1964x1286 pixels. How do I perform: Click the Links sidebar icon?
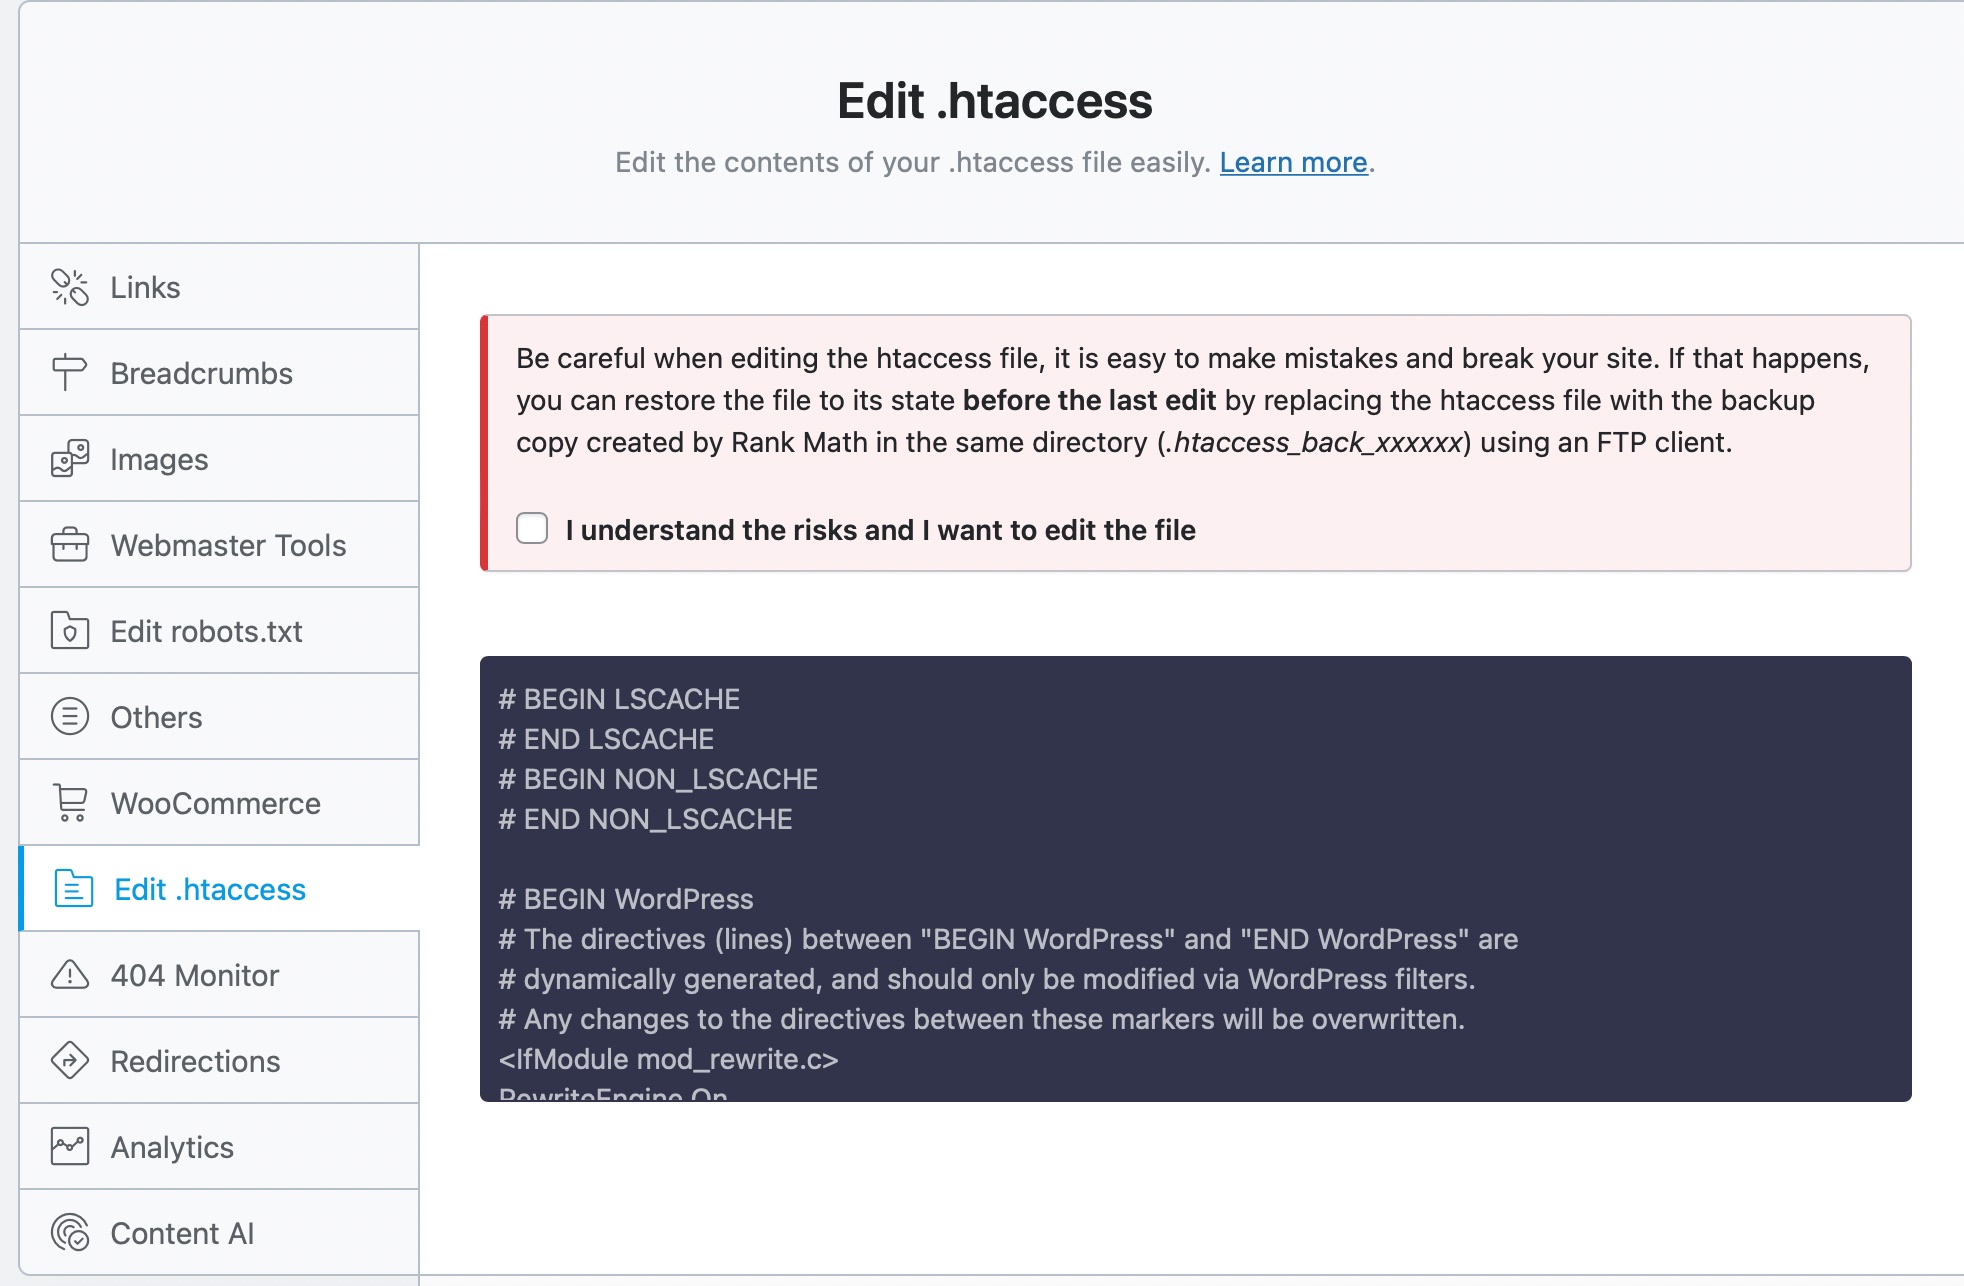coord(67,286)
